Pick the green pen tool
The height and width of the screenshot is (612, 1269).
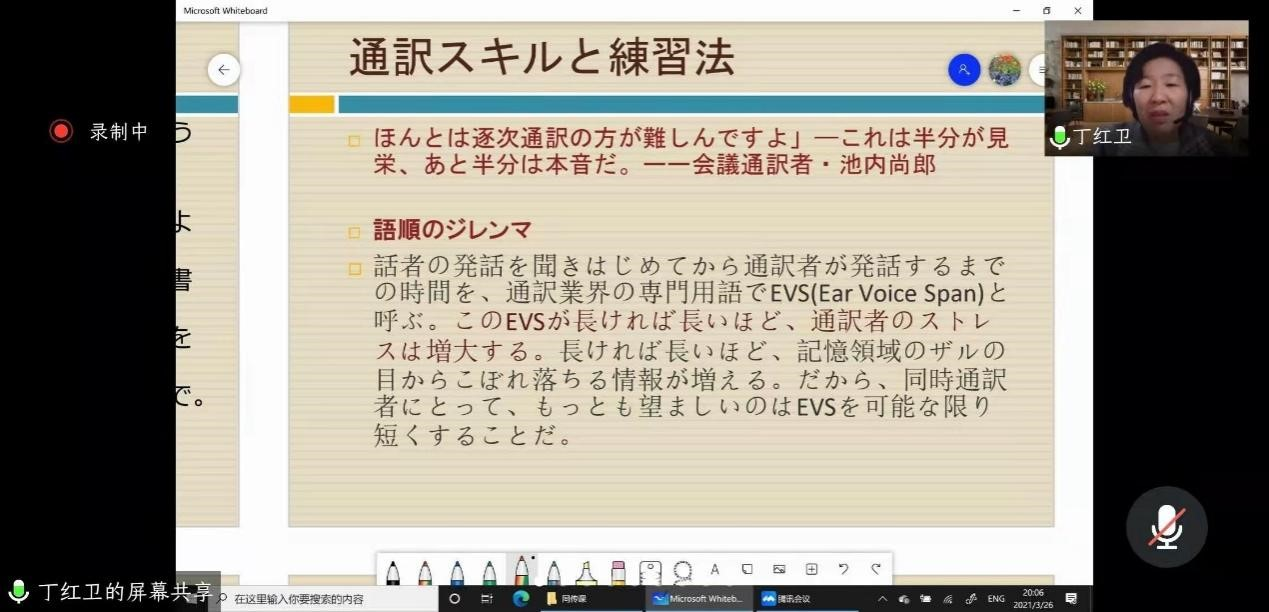pyautogui.click(x=489, y=572)
